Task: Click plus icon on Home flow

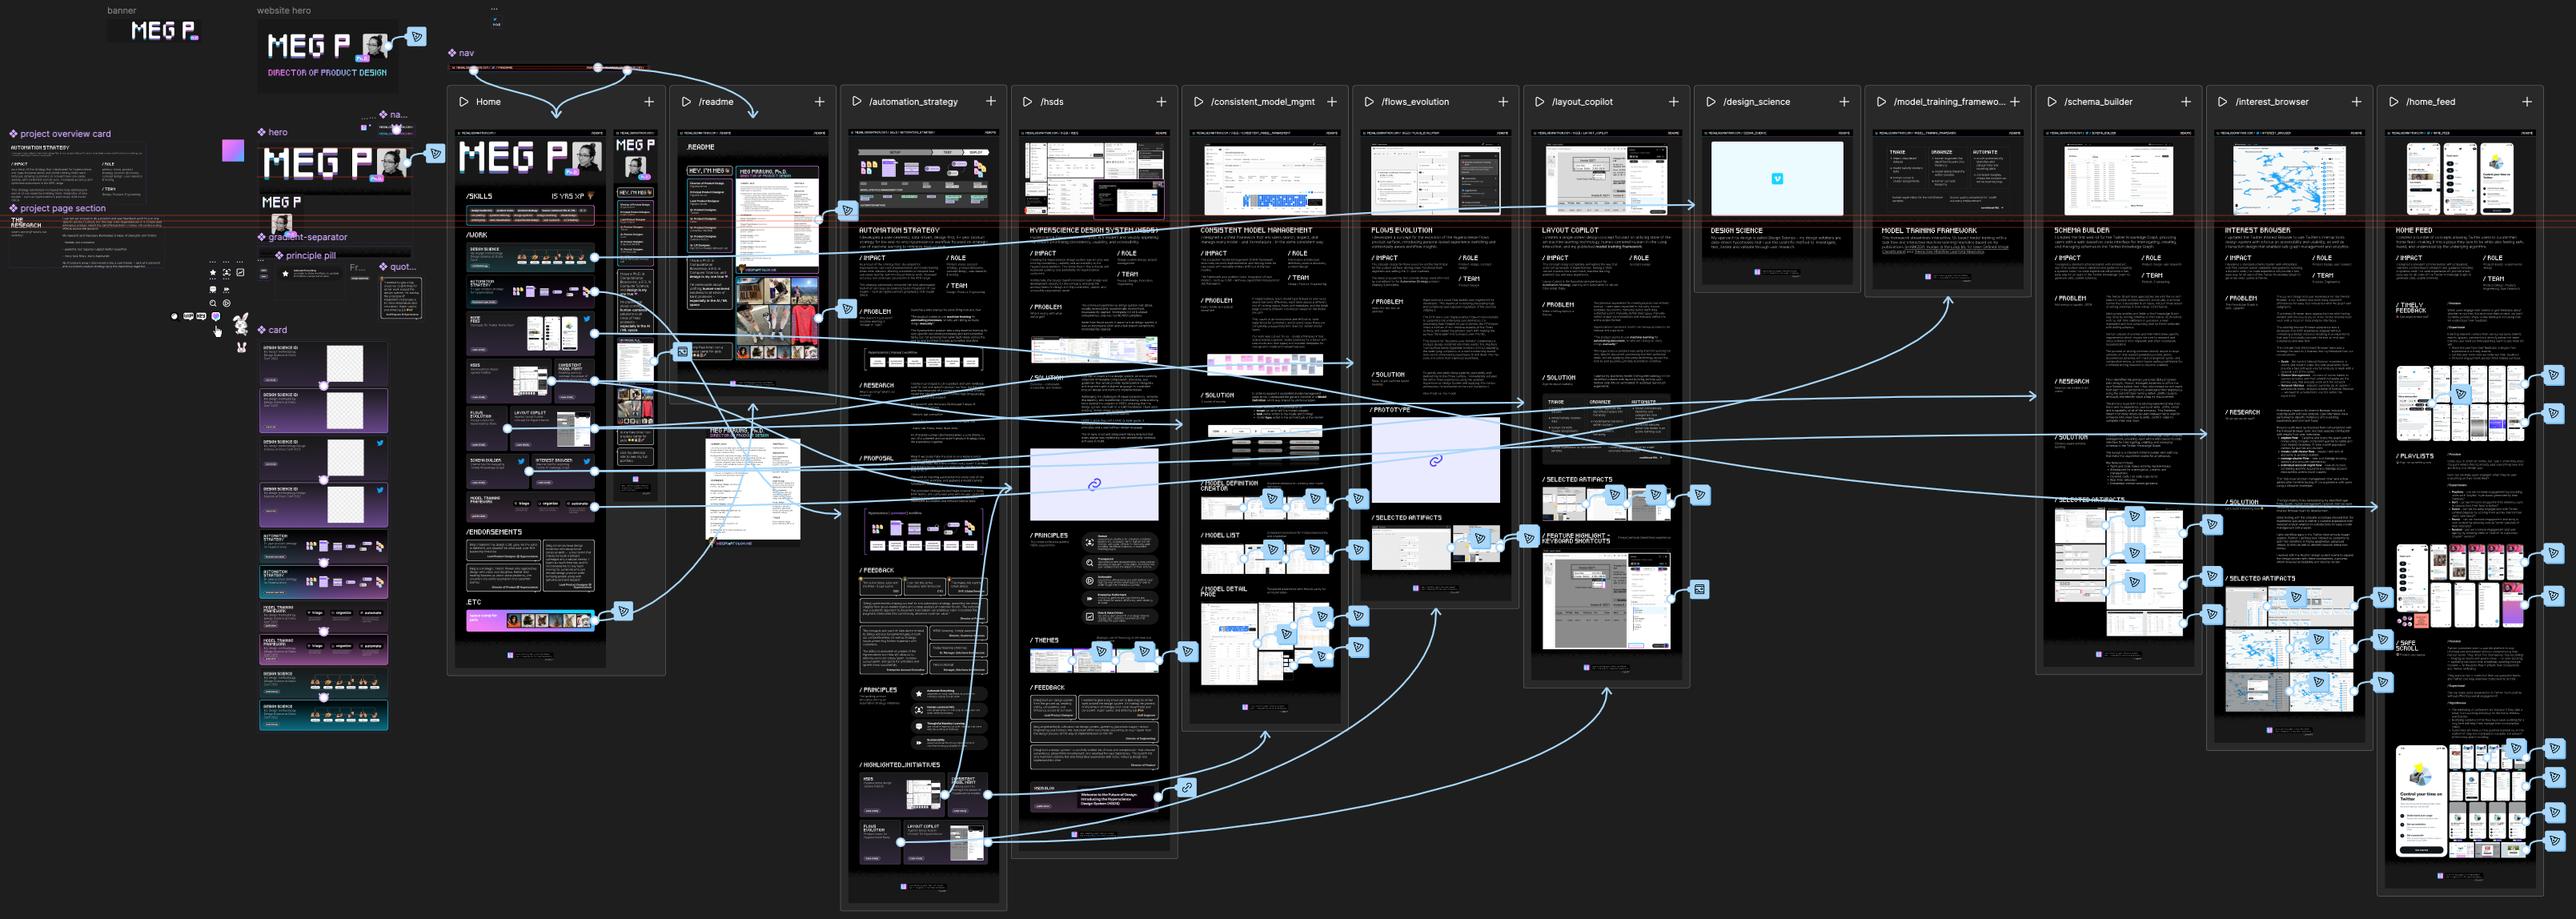Action: click(649, 102)
